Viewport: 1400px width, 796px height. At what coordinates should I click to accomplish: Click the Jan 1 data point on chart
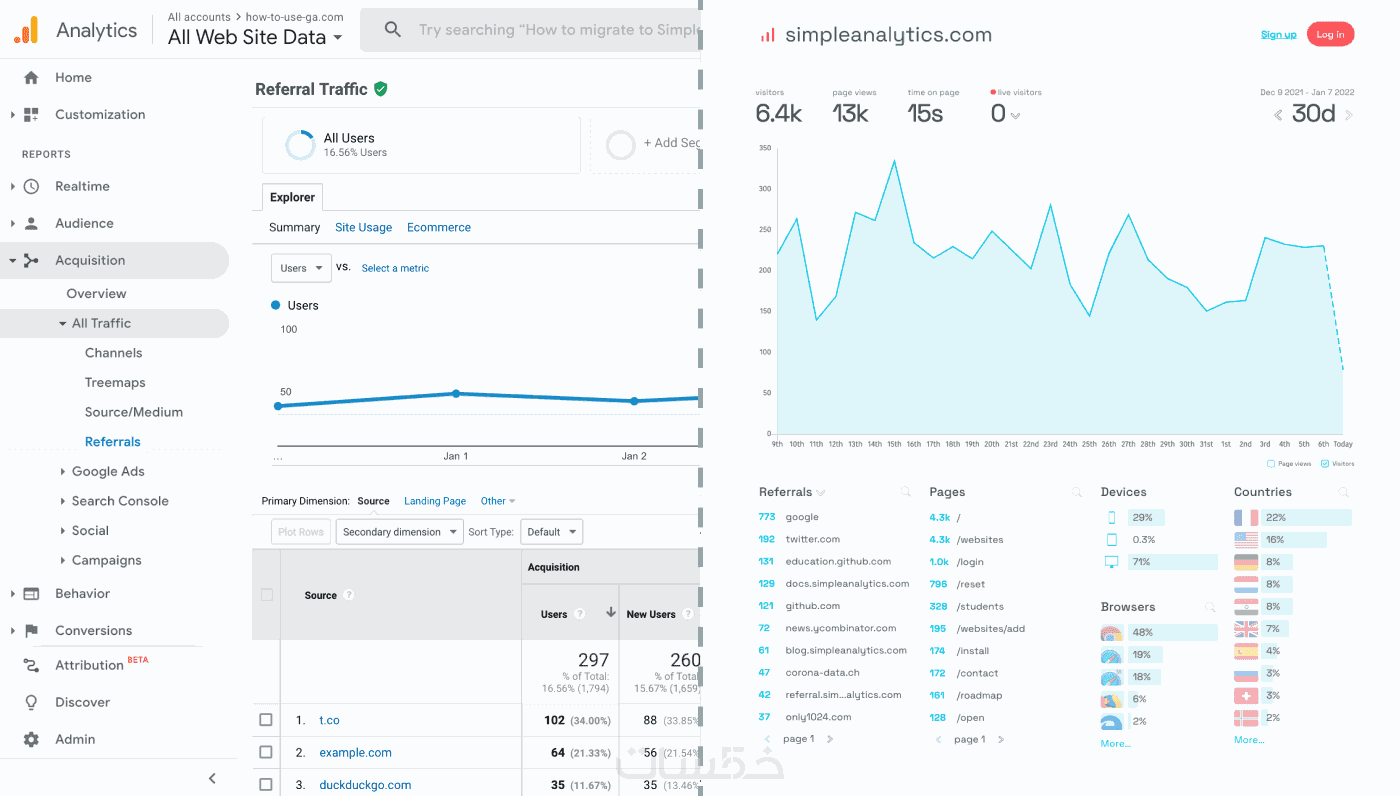[456, 394]
